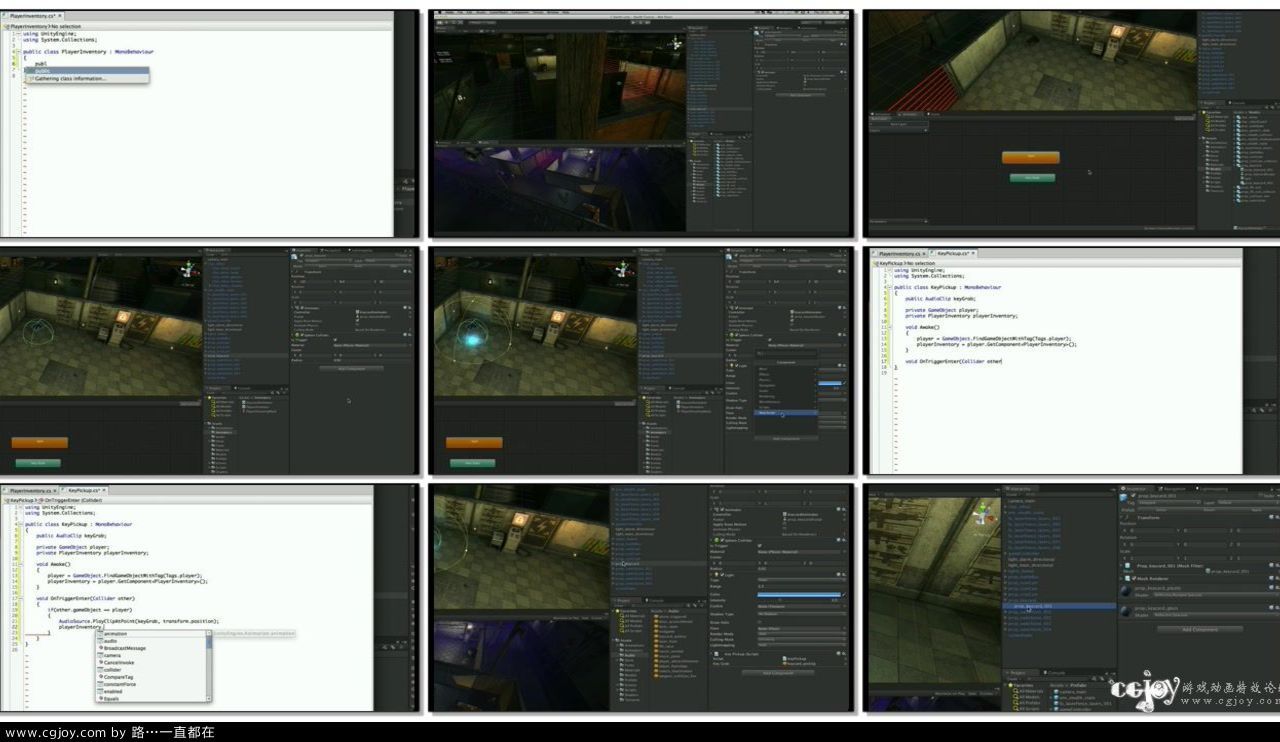Open Lightmapping tab above the prop_keycard_001 Inspector
Screen dimensions: 1280x742
click(x=1213, y=489)
